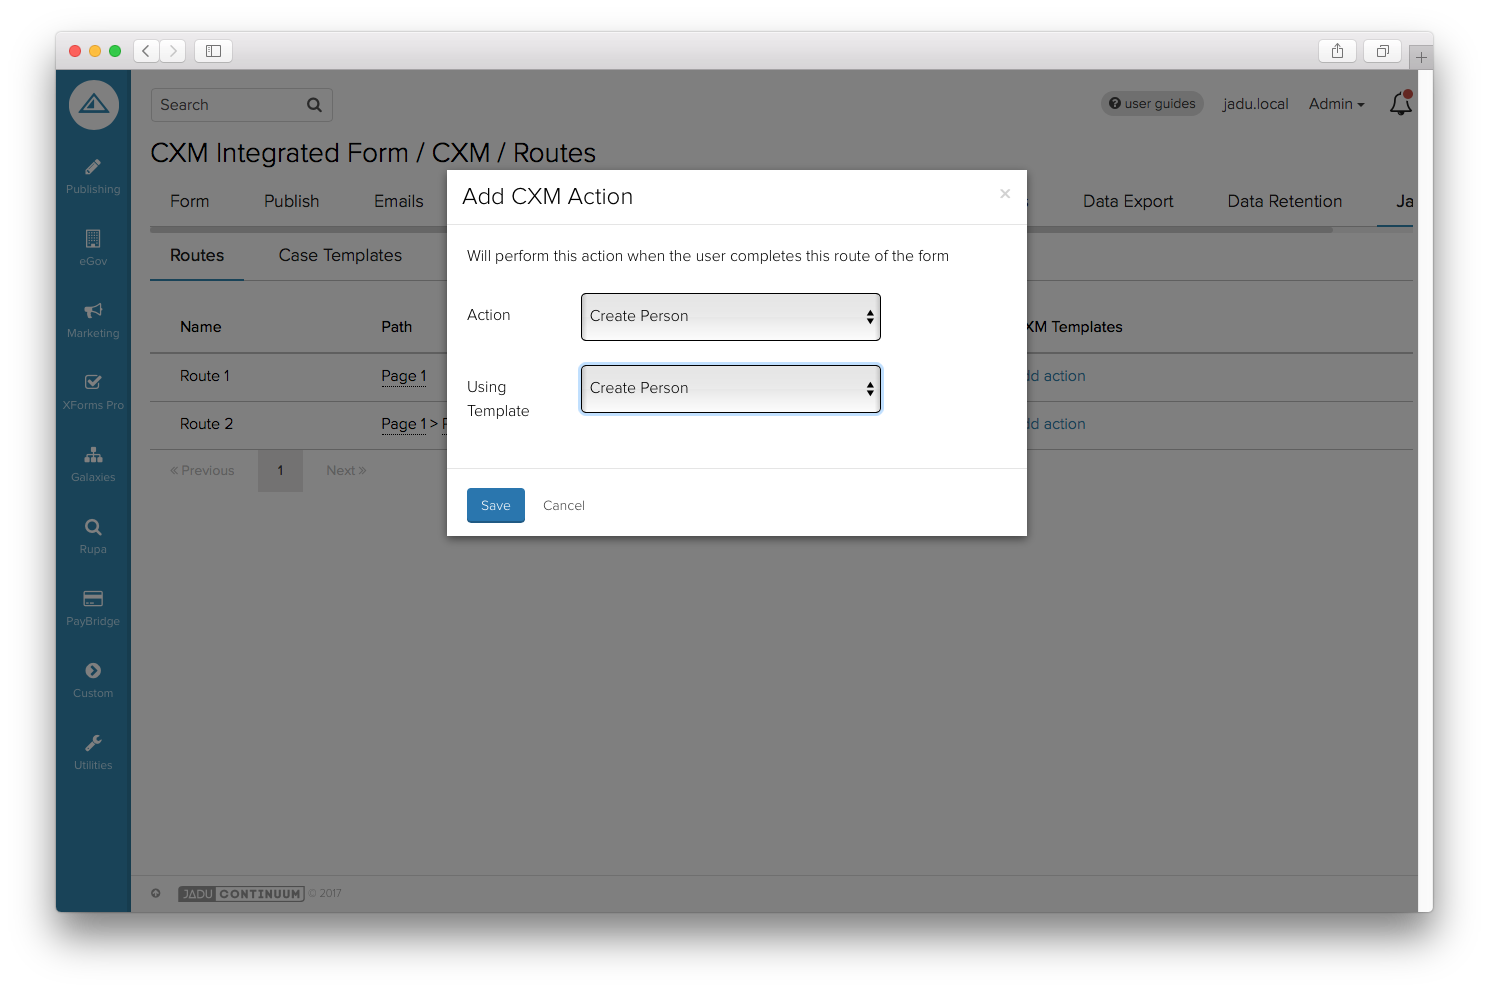Viewport: 1489px width, 992px height.
Task: Switch to the Case Templates tab
Action: [340, 256]
